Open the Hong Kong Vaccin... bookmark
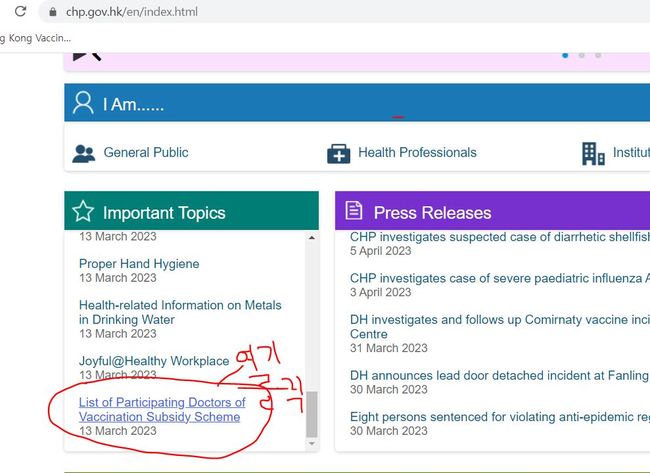 tap(36, 38)
